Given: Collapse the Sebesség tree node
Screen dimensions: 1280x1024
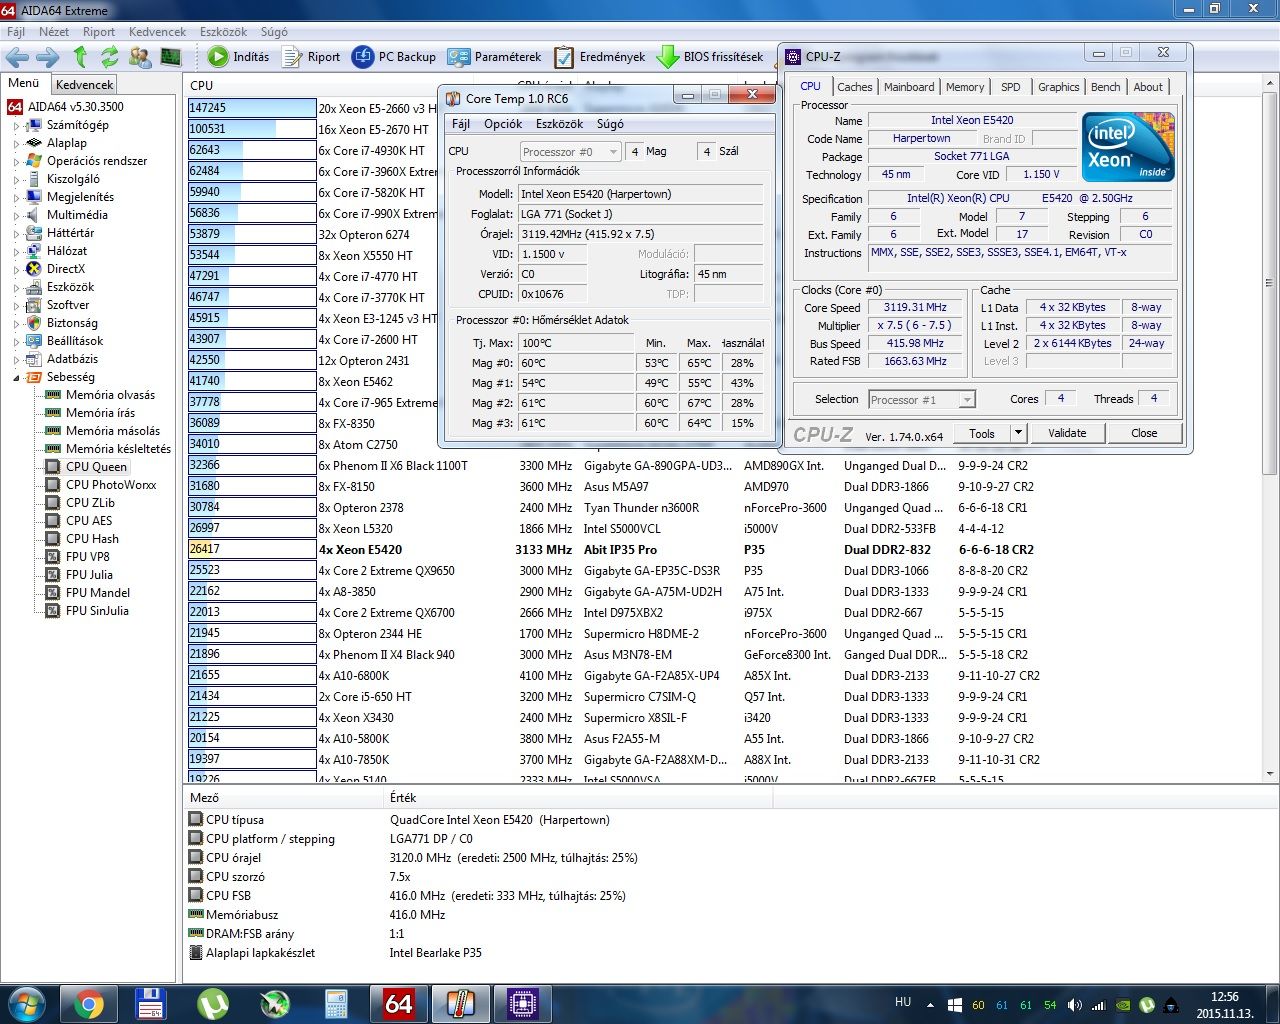Looking at the screenshot, I should click(16, 378).
